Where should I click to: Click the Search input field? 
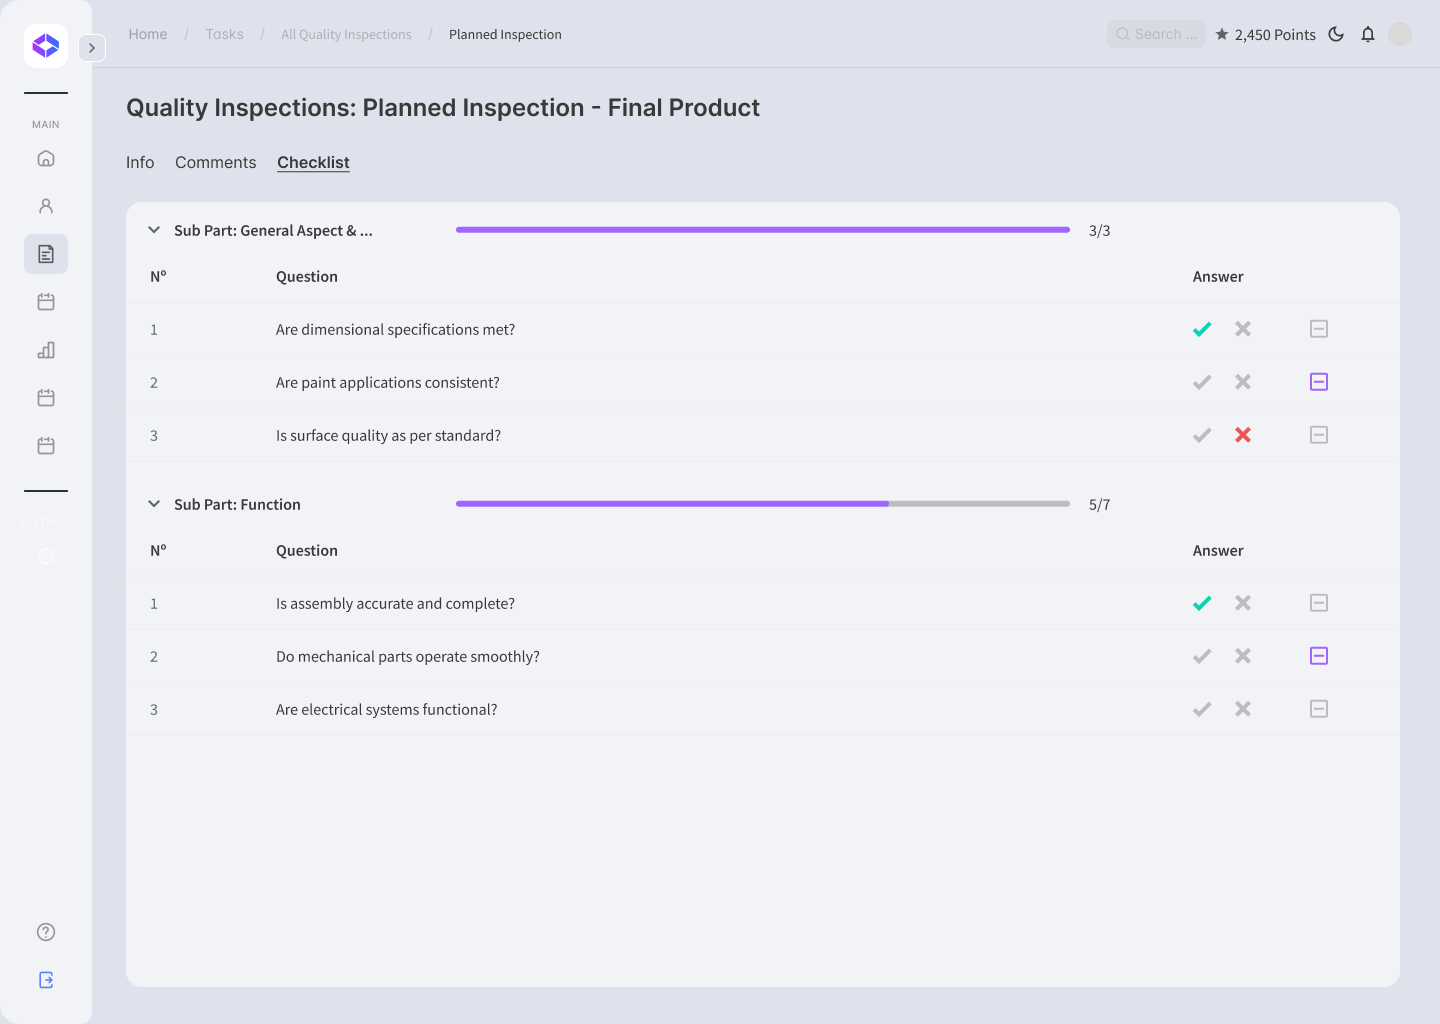1156,34
